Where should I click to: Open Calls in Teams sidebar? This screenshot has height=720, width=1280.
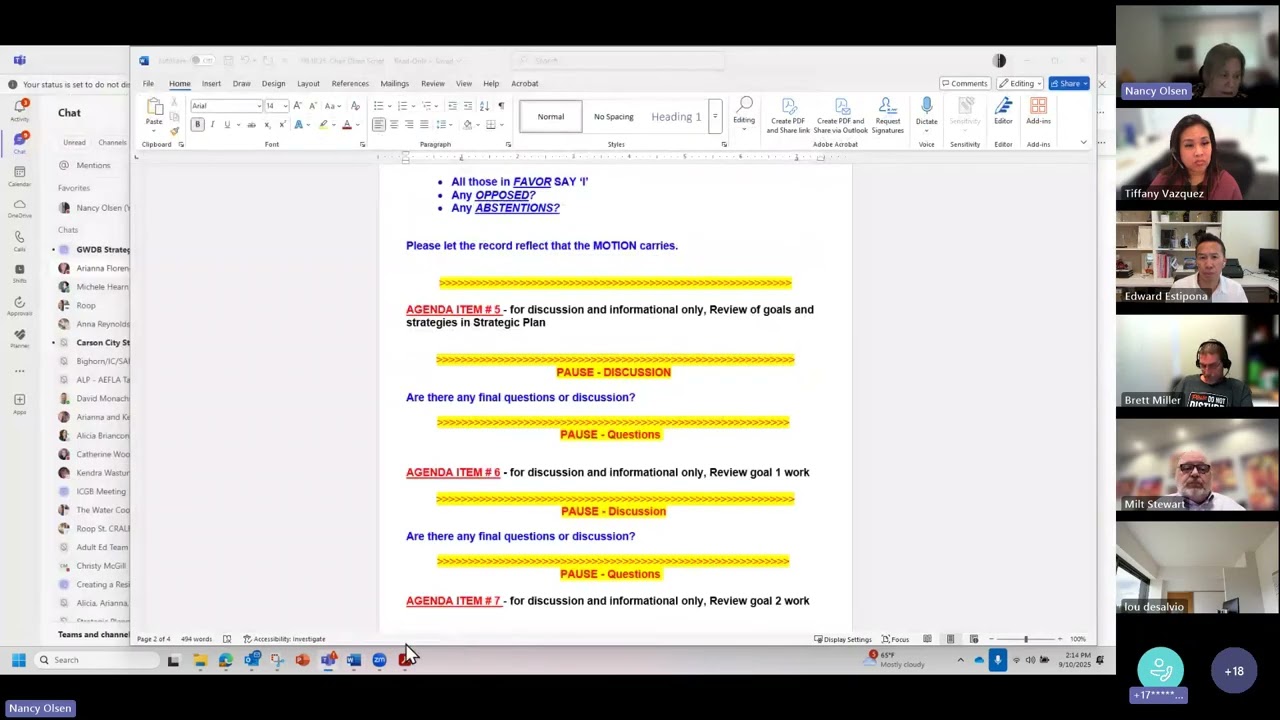click(19, 240)
